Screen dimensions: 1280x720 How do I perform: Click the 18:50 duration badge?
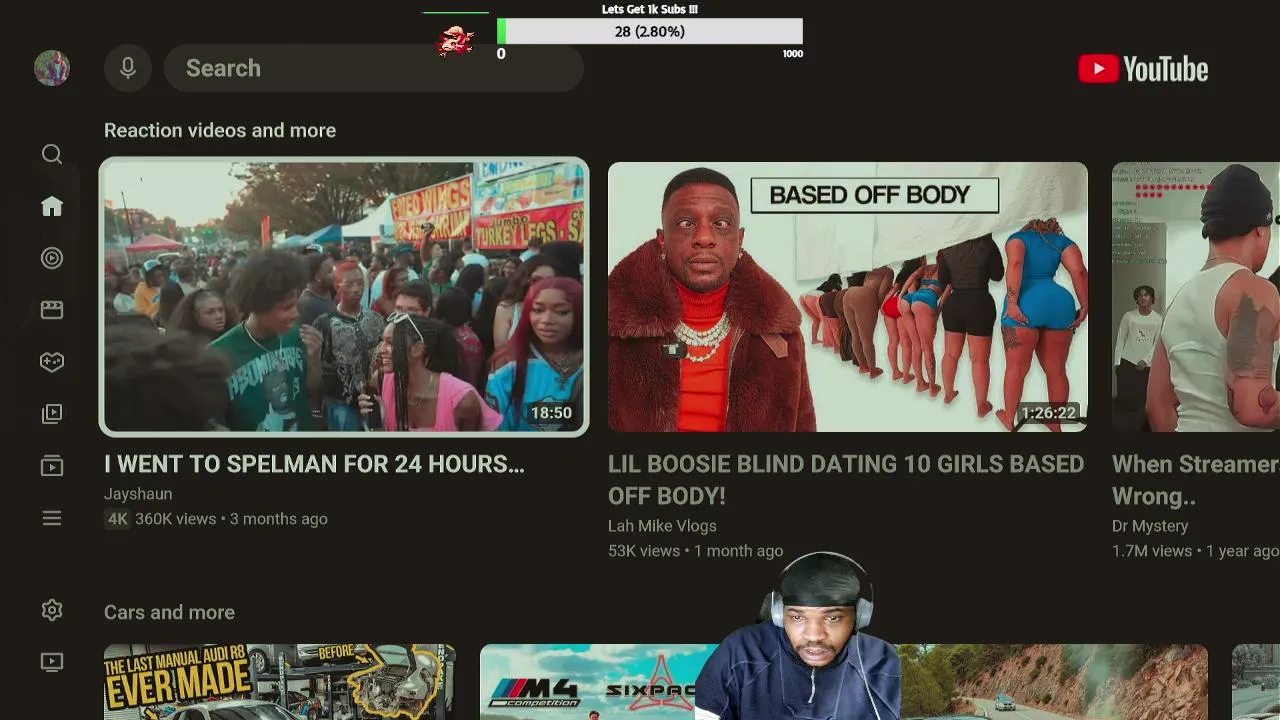(551, 413)
